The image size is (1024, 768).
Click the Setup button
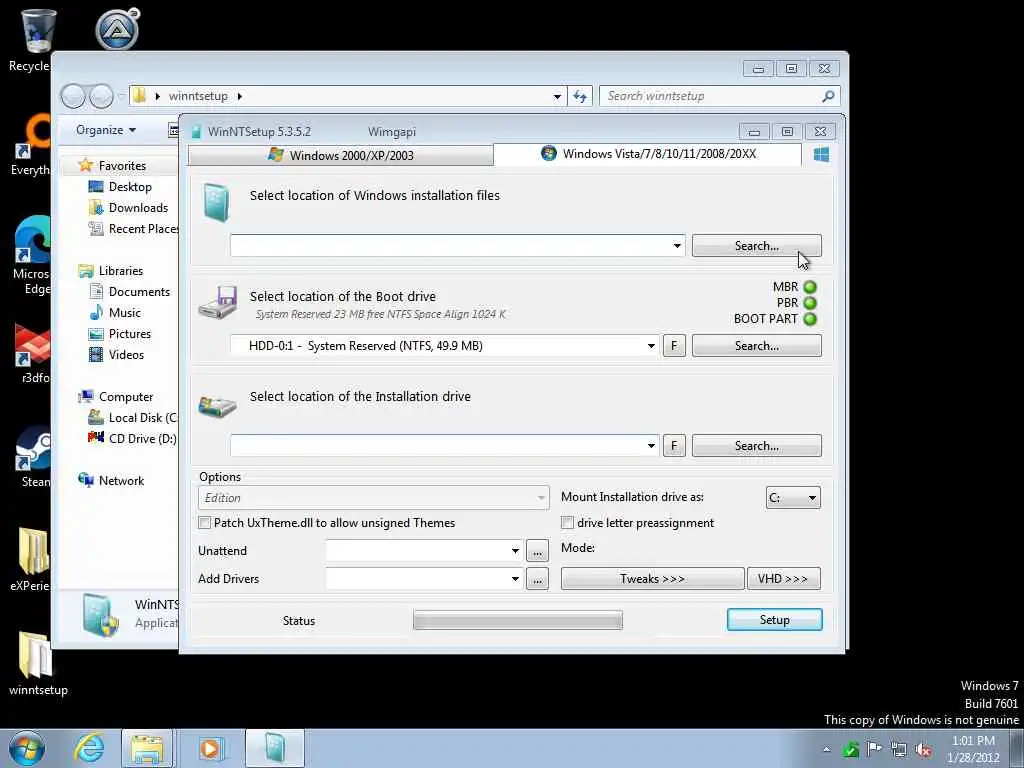coord(775,620)
